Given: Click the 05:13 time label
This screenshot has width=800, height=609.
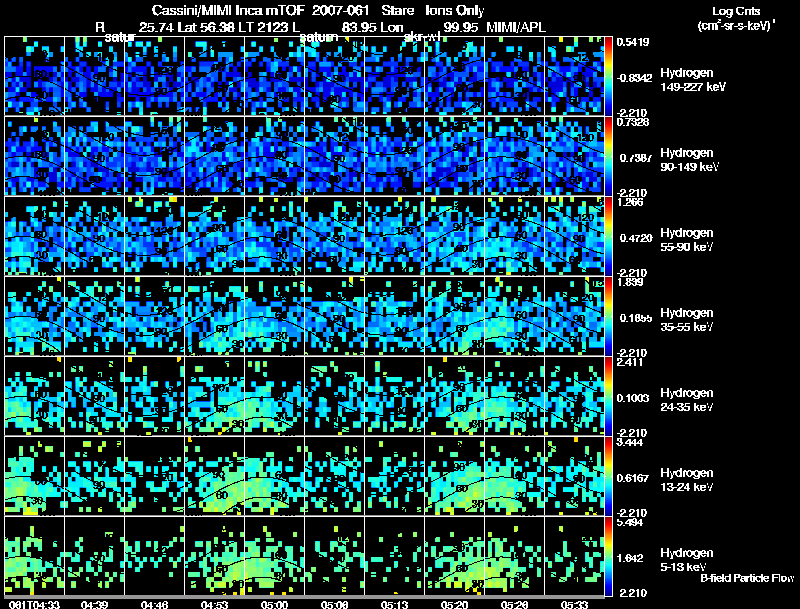Looking at the screenshot, I should (394, 605).
